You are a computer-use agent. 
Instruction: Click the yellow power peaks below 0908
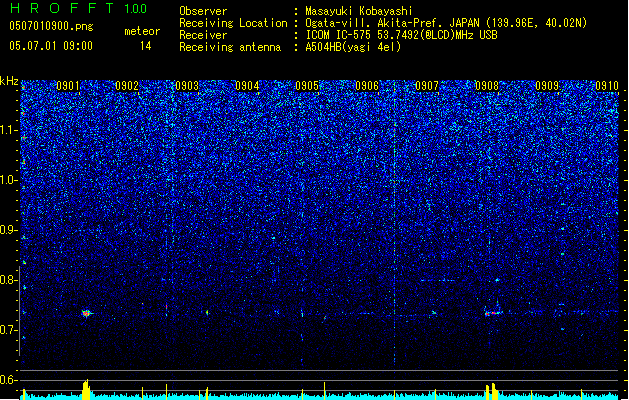coord(492,391)
